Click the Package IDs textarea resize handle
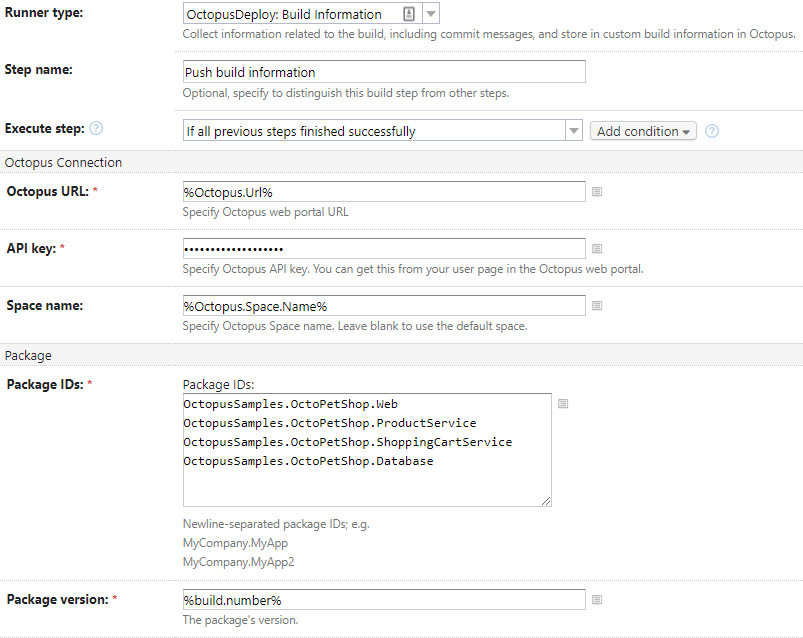 [x=546, y=501]
